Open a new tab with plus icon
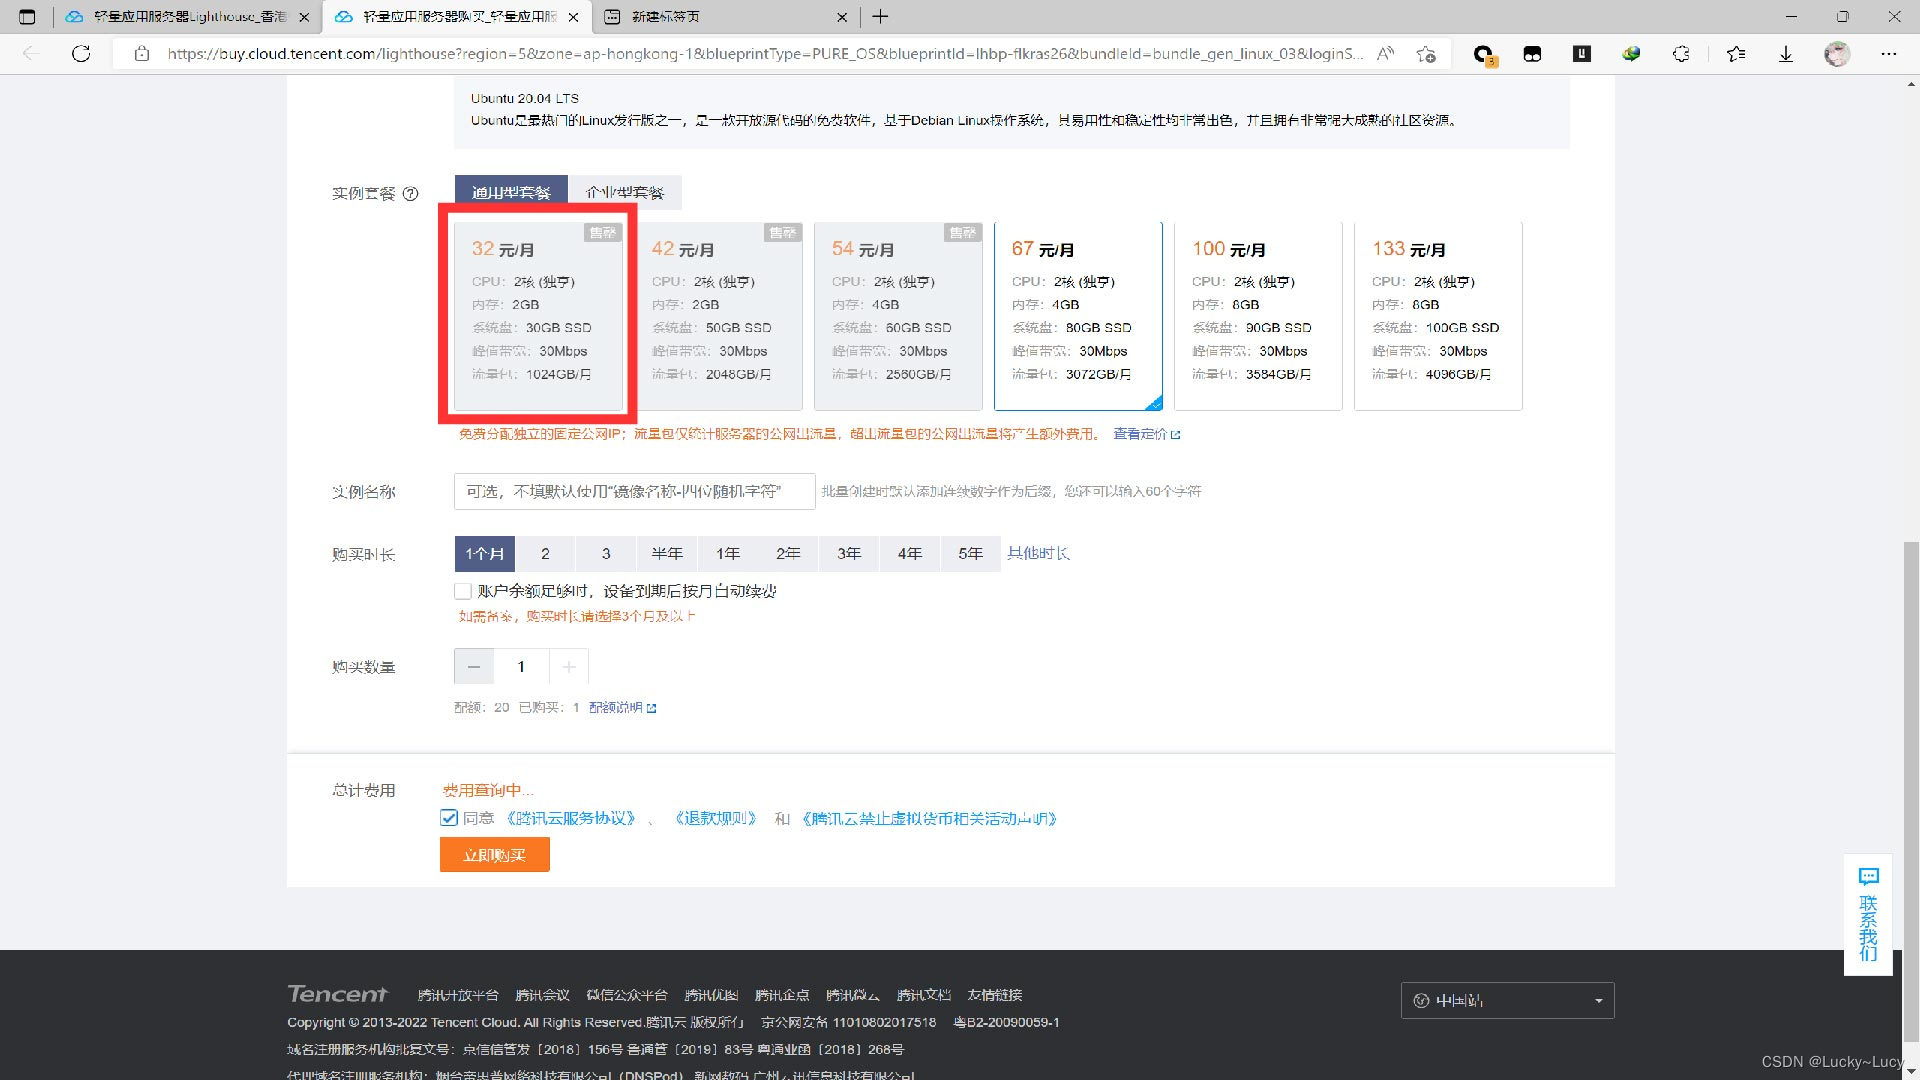 click(880, 17)
